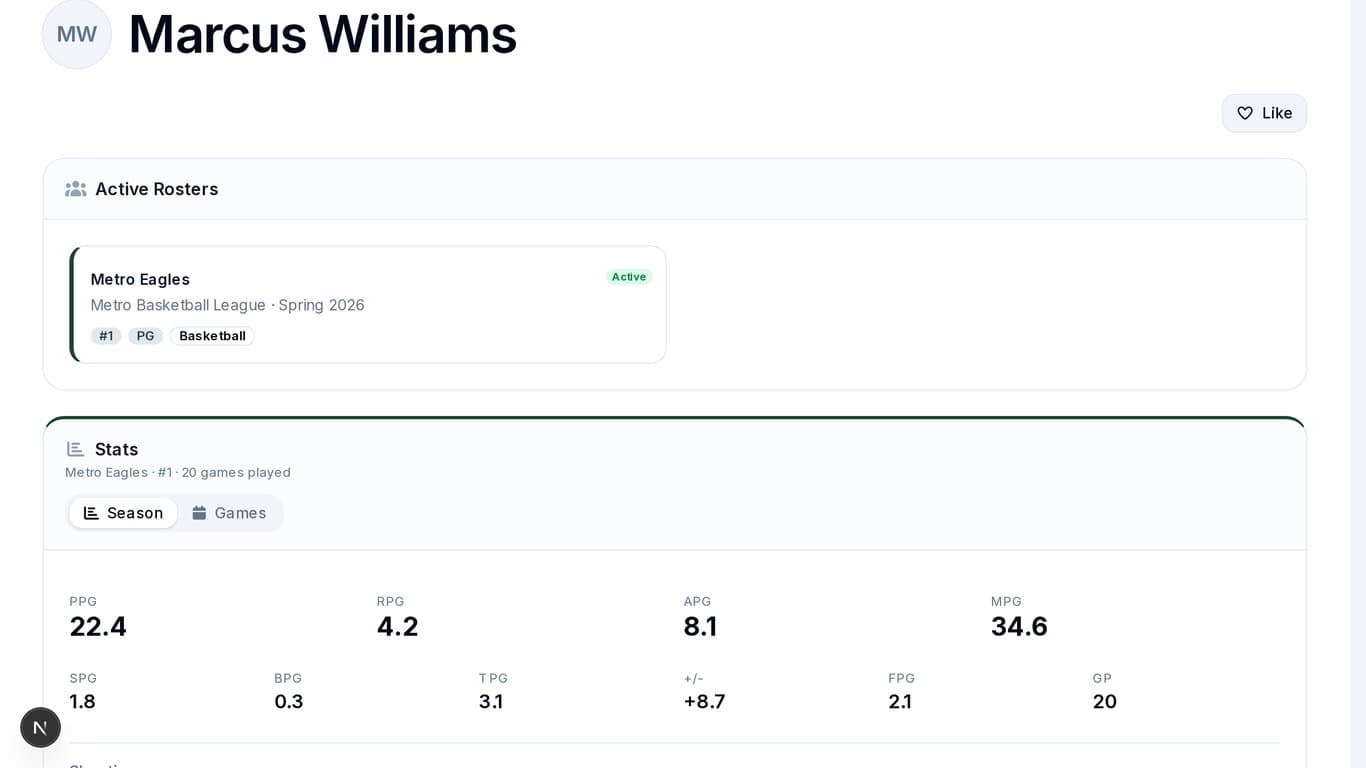This screenshot has height=768, width=1366.
Task: Click the Active Rosters people icon
Action: [x=75, y=189]
